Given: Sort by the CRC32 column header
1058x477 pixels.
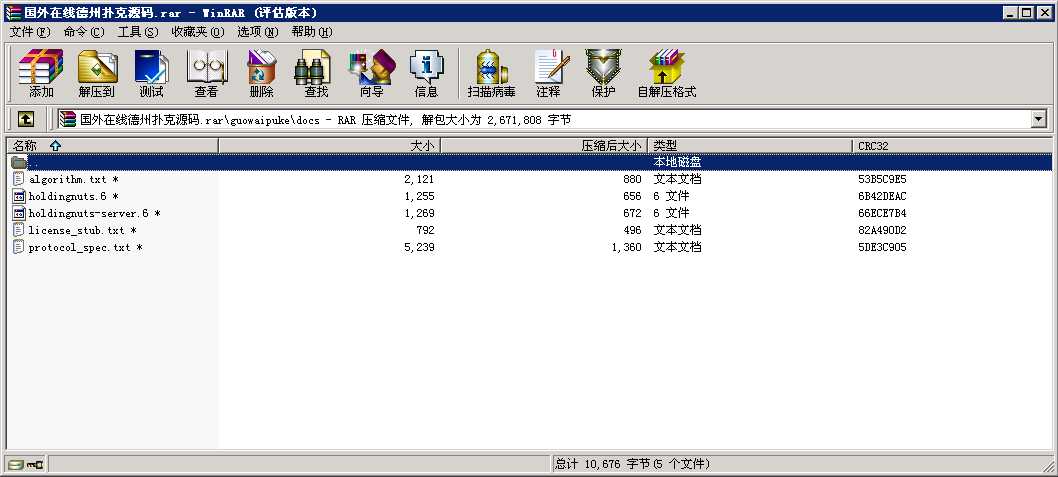Looking at the screenshot, I should (x=951, y=145).
